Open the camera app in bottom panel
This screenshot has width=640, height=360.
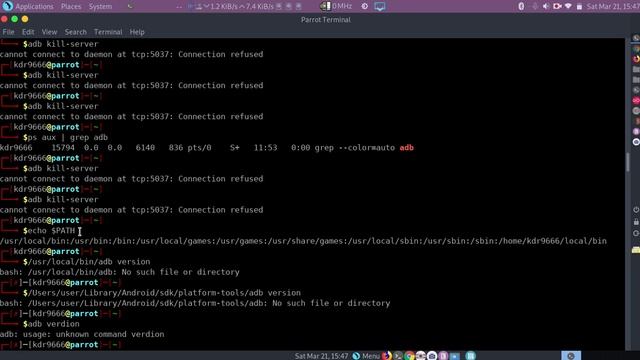pos(432,356)
